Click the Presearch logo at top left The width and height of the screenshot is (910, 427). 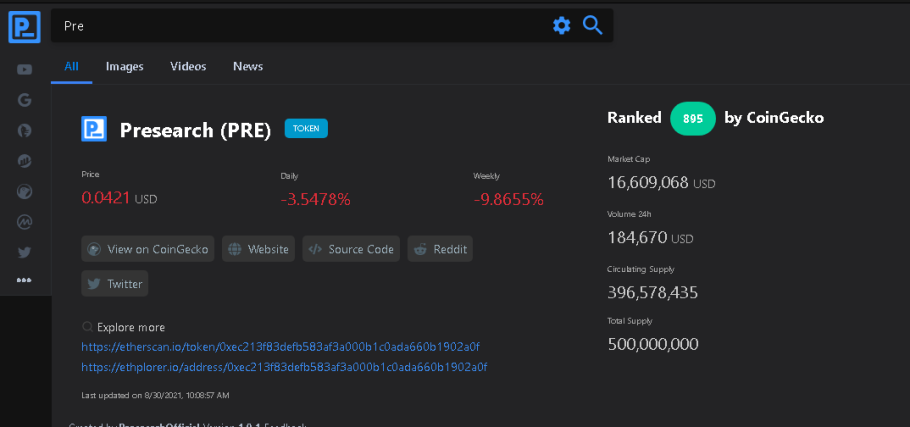click(24, 27)
